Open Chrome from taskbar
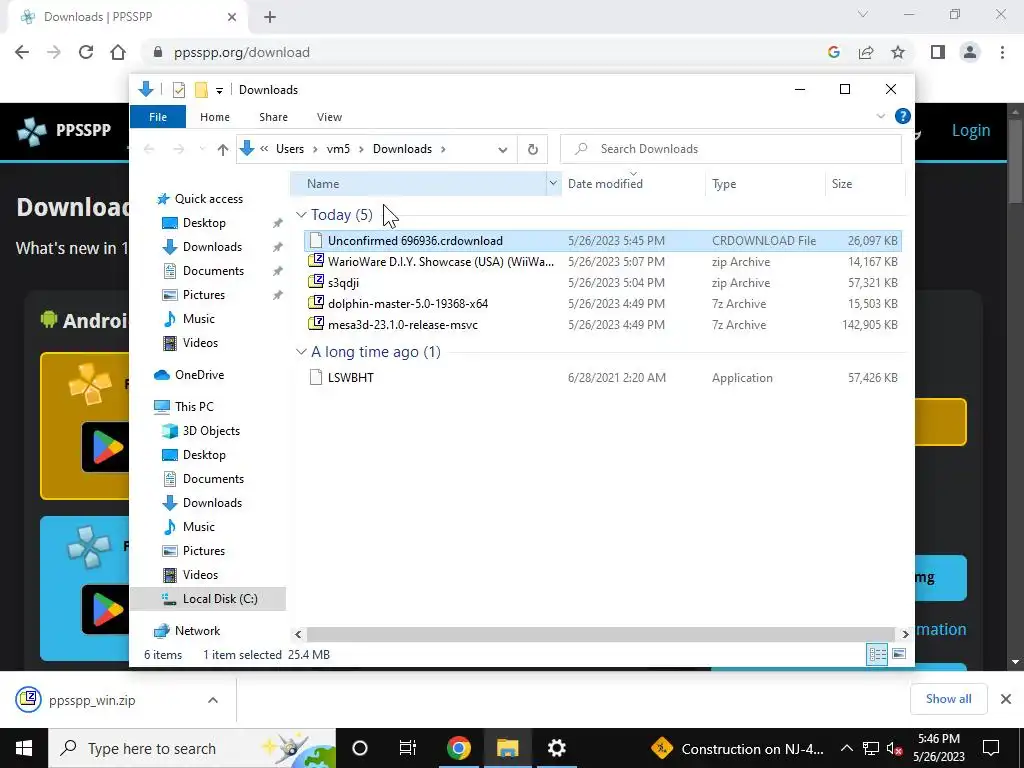1024x768 pixels. click(x=458, y=748)
